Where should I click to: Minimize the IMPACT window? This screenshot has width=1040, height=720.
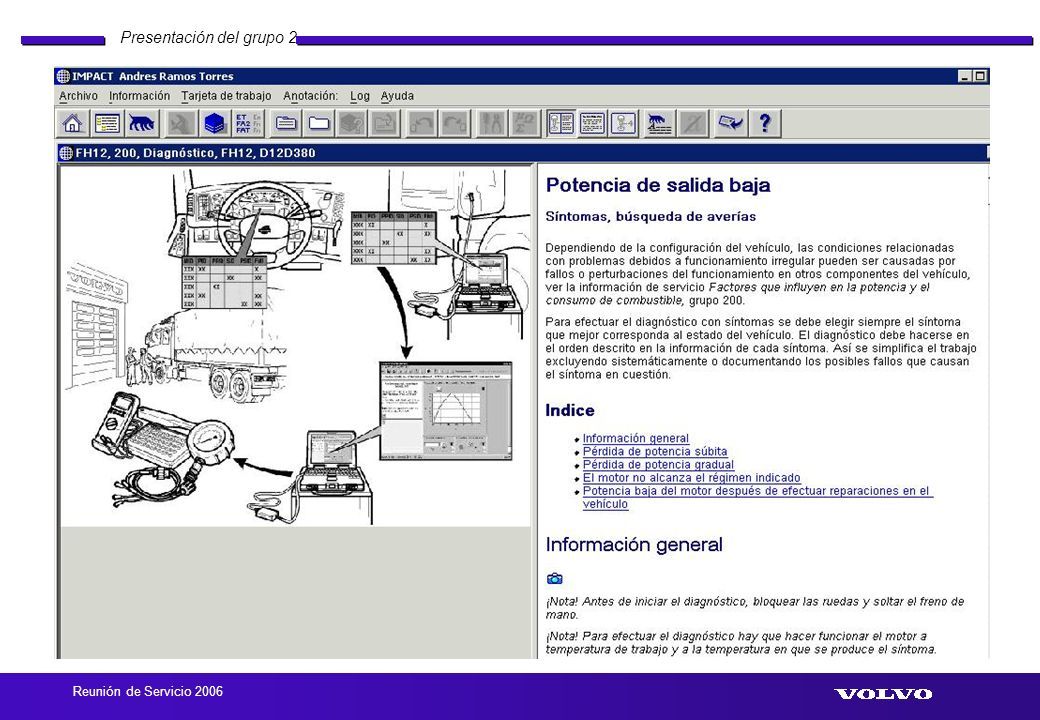[966, 76]
